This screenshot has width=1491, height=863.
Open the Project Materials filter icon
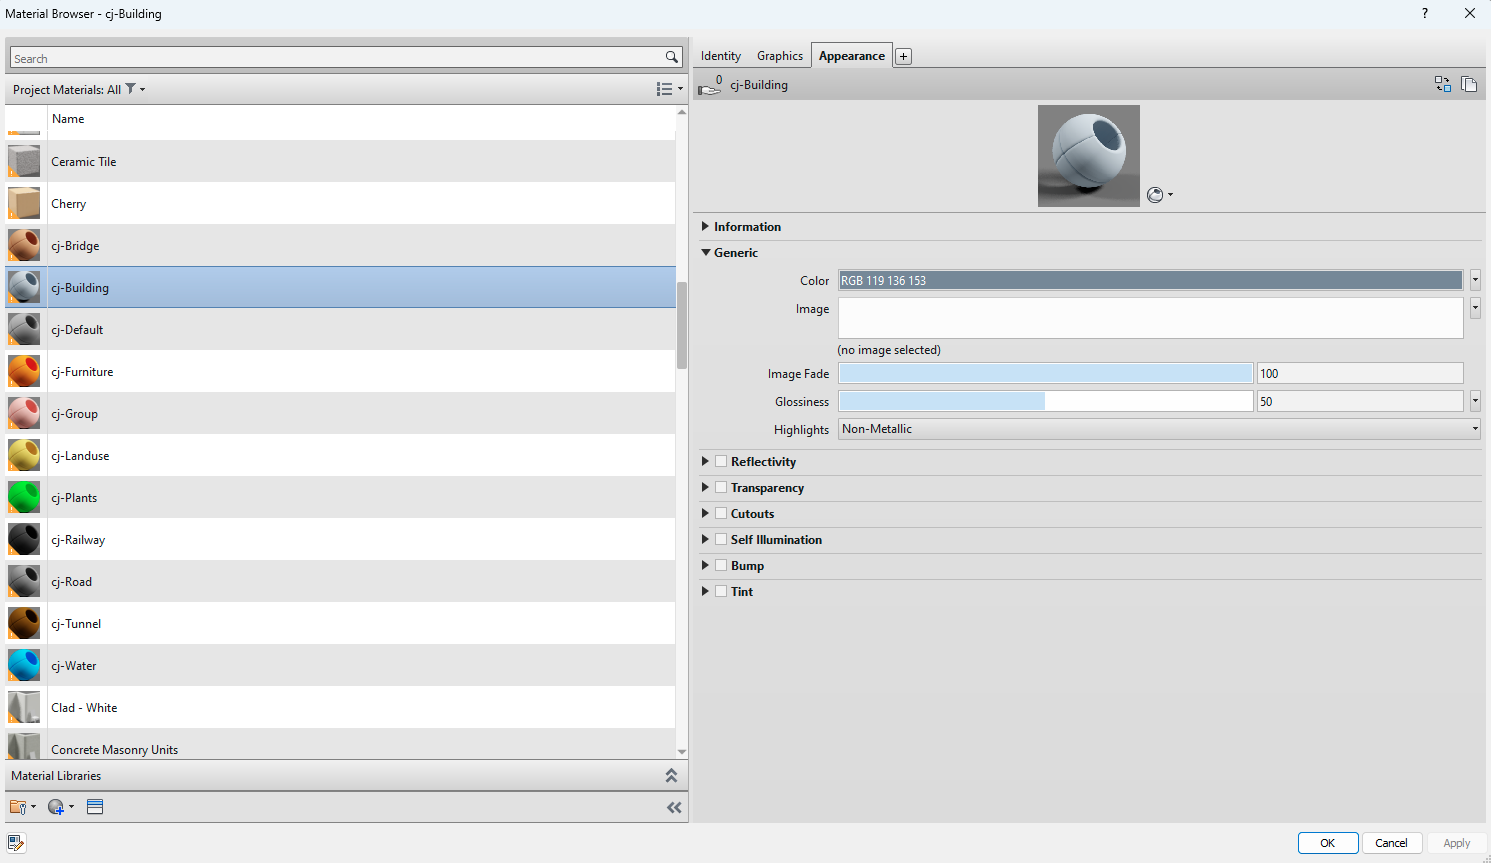coord(130,89)
